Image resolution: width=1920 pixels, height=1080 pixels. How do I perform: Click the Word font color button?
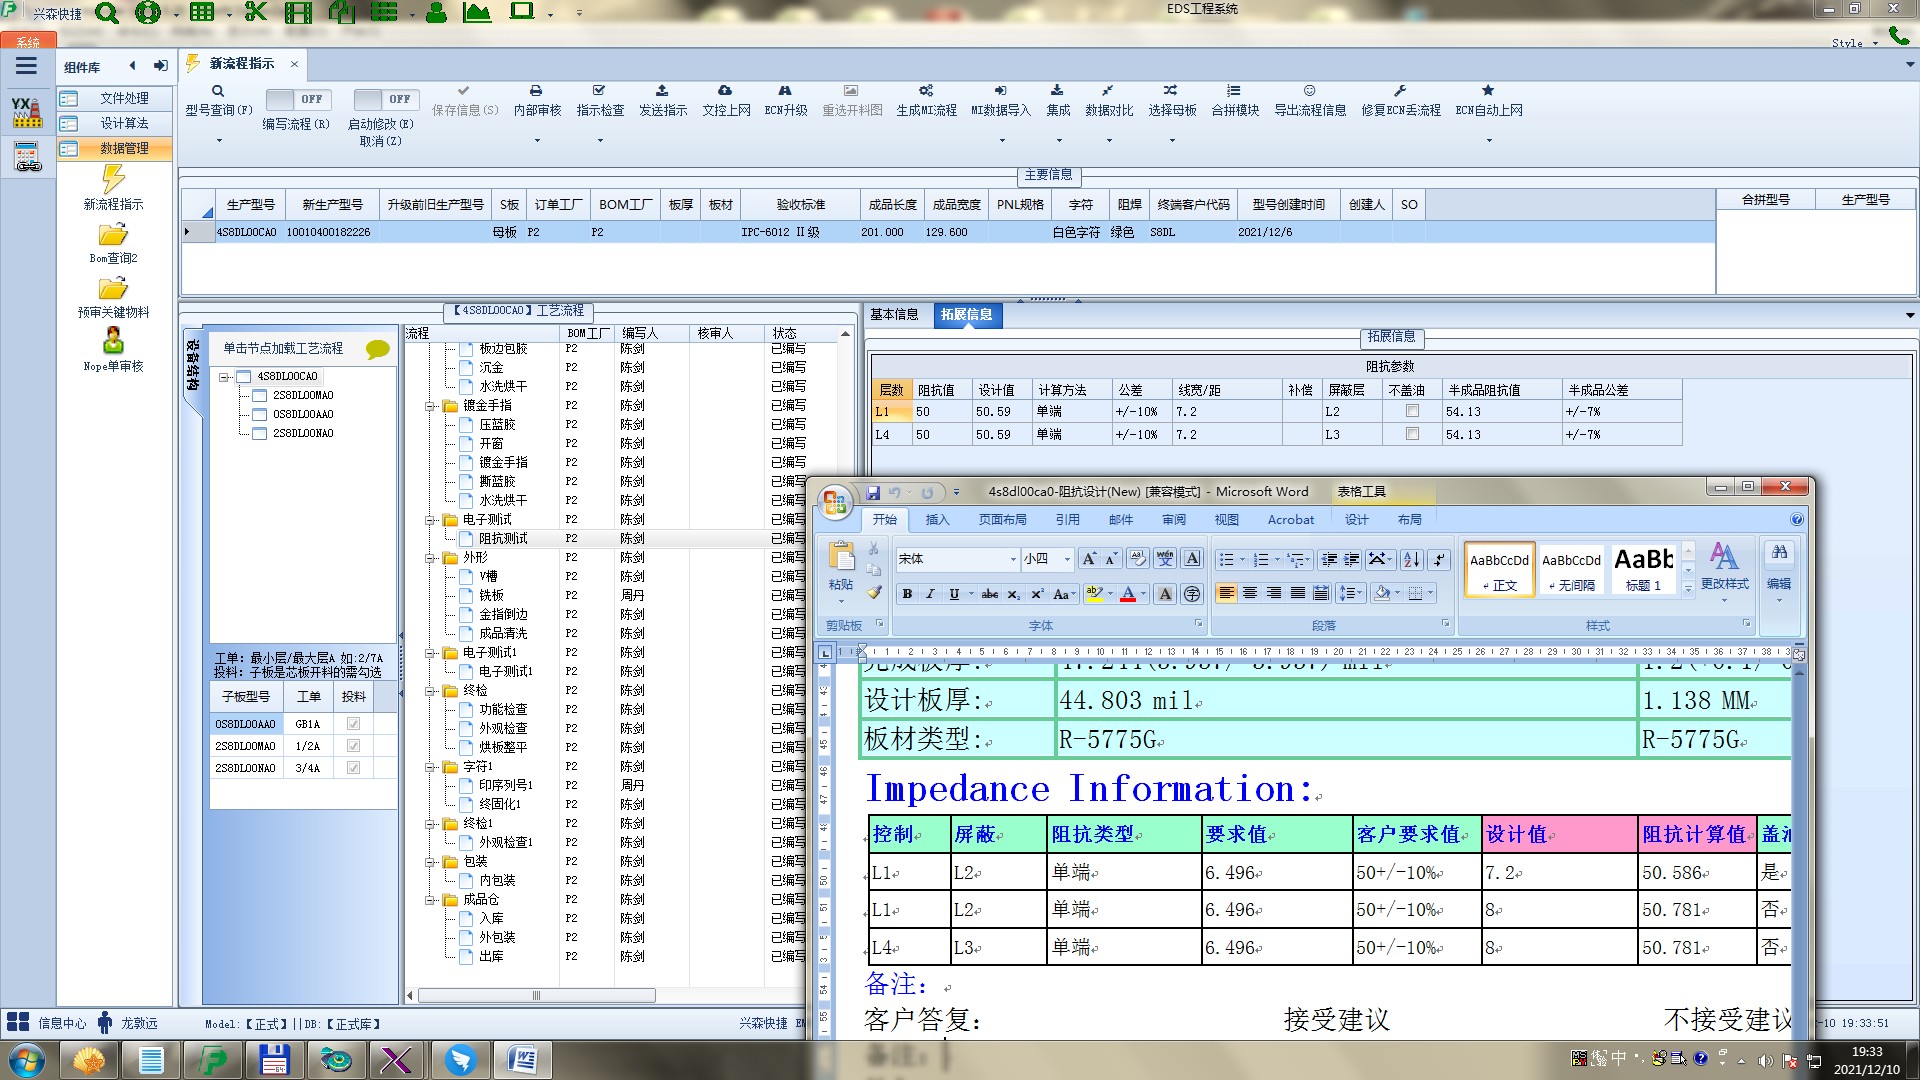1128,594
